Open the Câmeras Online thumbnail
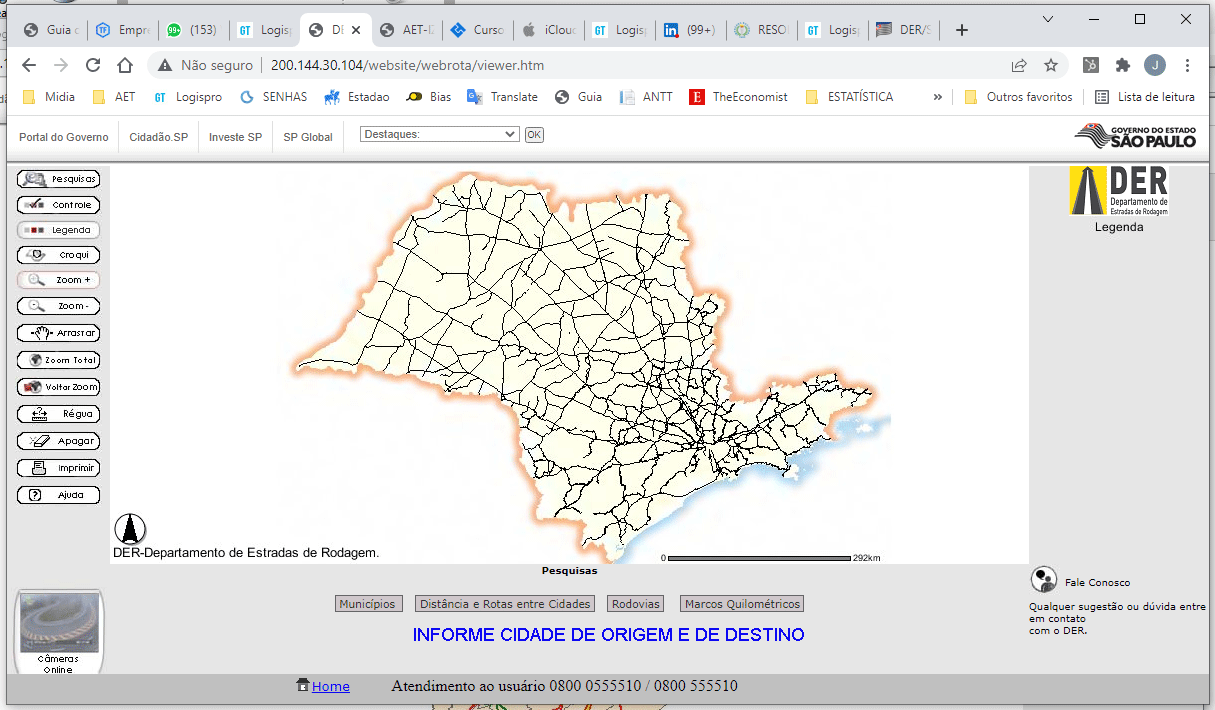Viewport: 1215px width, 710px height. [58, 621]
